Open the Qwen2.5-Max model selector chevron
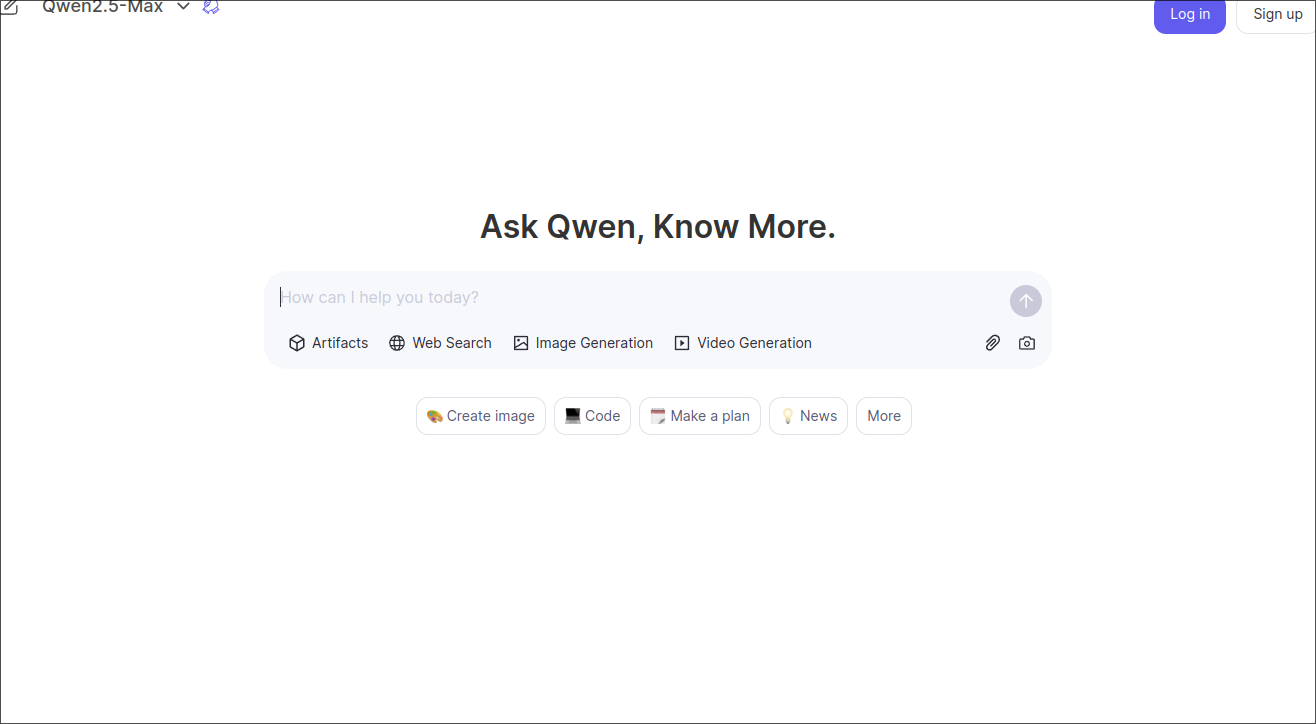The height and width of the screenshot is (724, 1316). (x=183, y=7)
